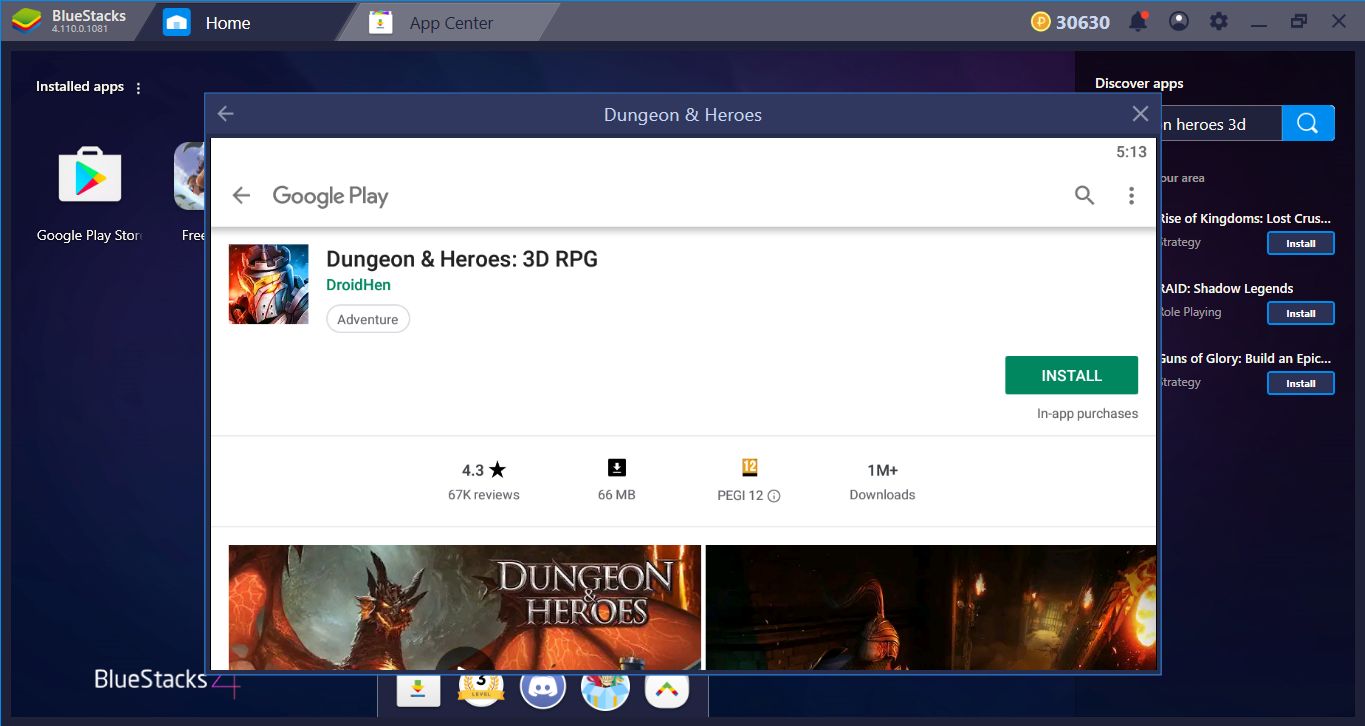Open the dark dungeon screenshot thumbnail

pyautogui.click(x=931, y=607)
